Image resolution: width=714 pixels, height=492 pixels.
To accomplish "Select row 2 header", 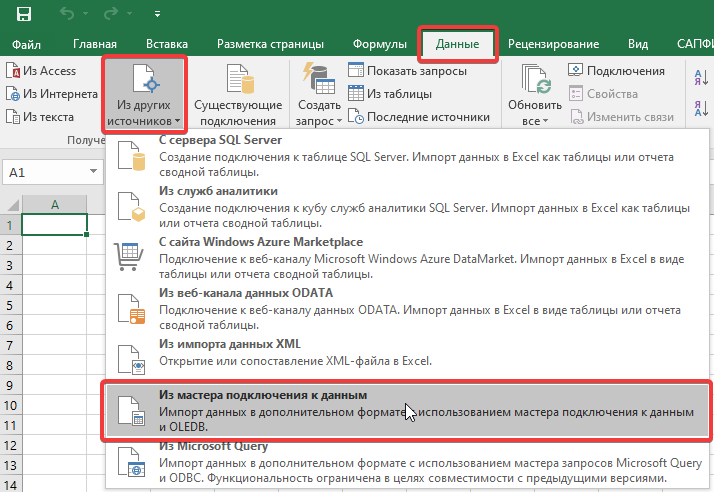I will click(10, 246).
